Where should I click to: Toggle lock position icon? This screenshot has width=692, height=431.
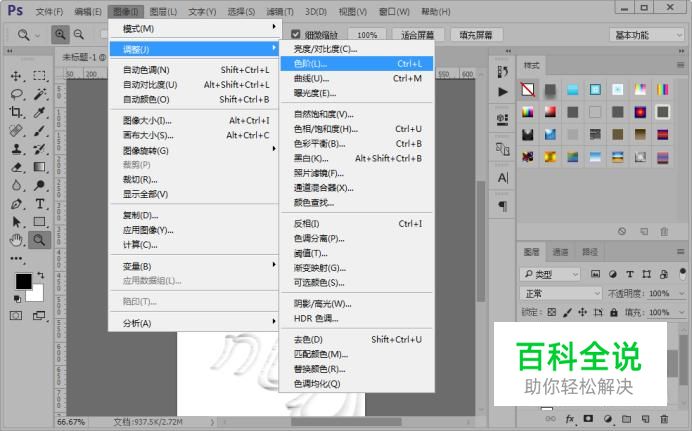583,312
